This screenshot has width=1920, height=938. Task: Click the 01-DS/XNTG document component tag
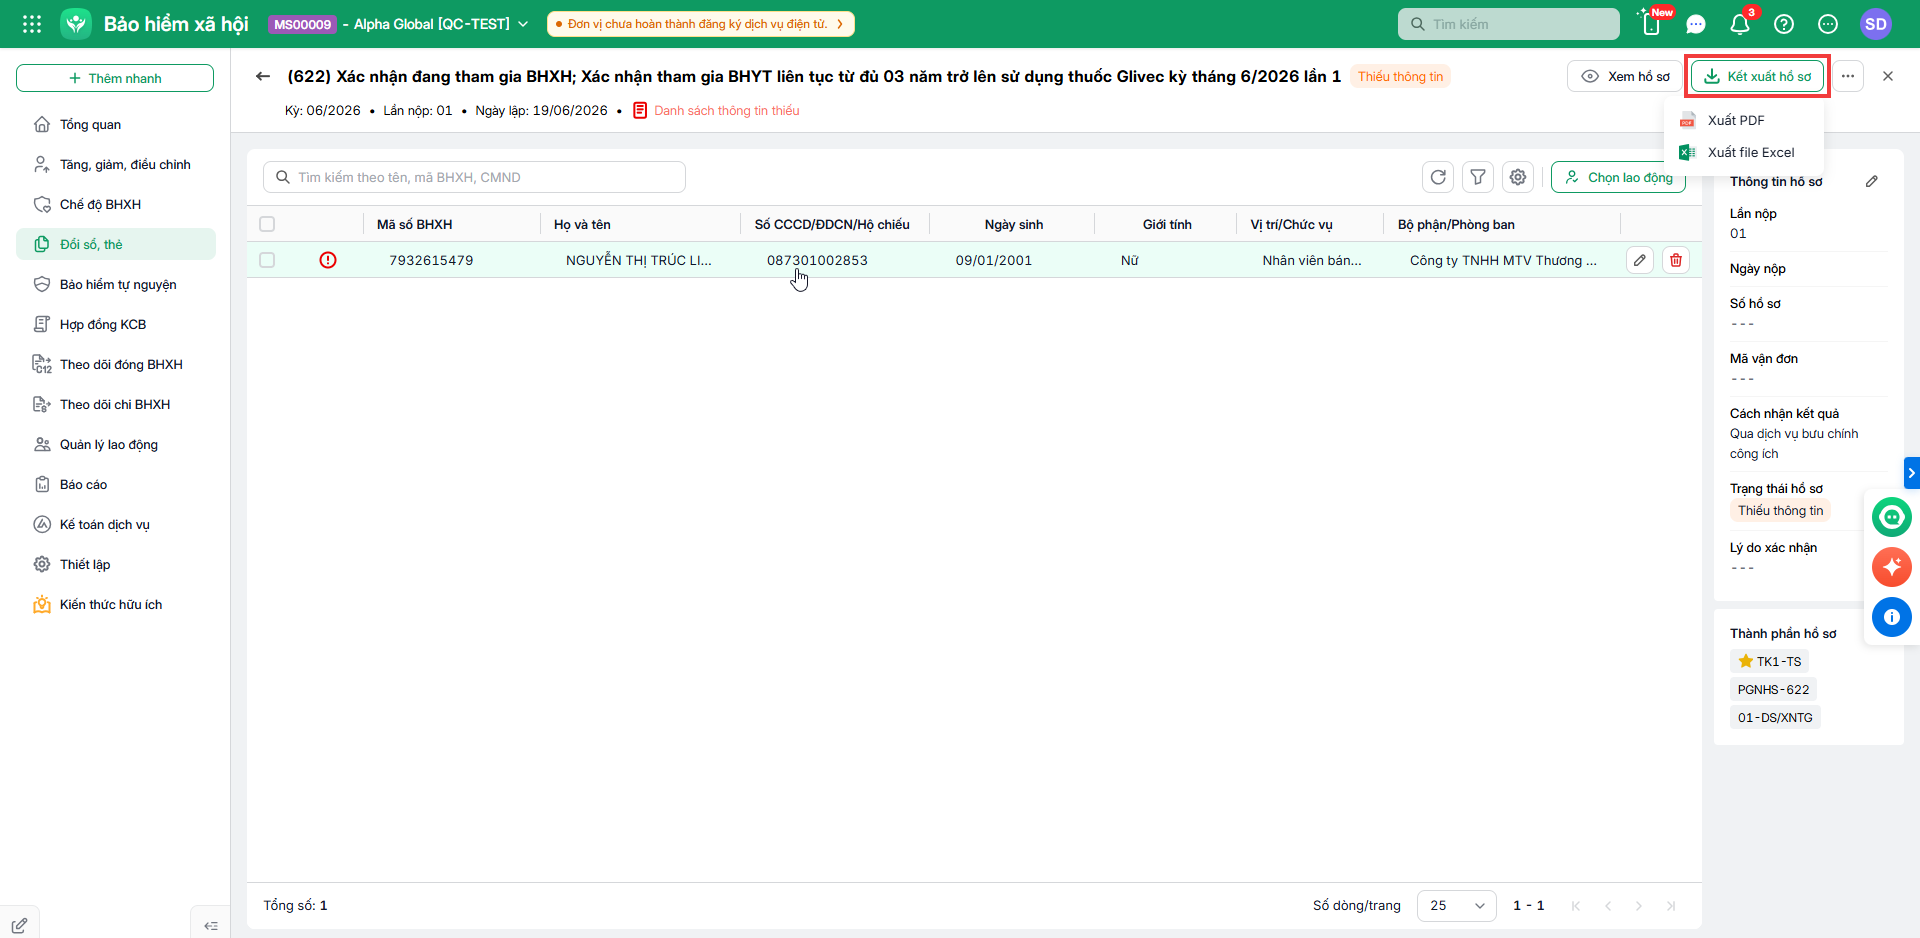[x=1775, y=717]
